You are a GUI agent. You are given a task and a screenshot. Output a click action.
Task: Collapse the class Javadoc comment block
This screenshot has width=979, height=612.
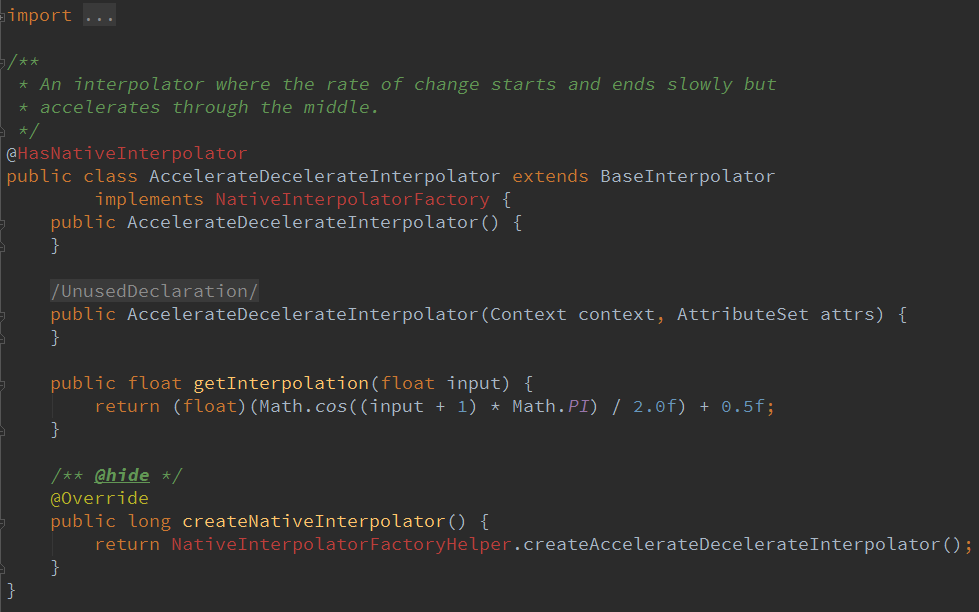pos(4,62)
